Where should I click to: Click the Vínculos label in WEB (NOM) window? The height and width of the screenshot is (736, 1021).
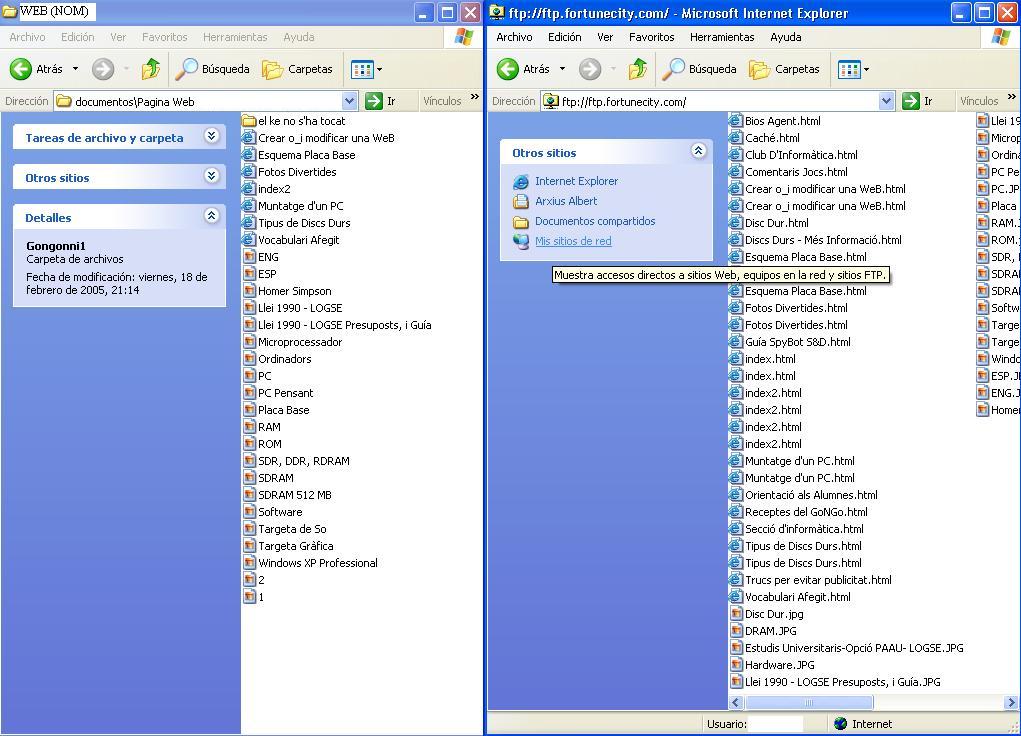pos(442,101)
